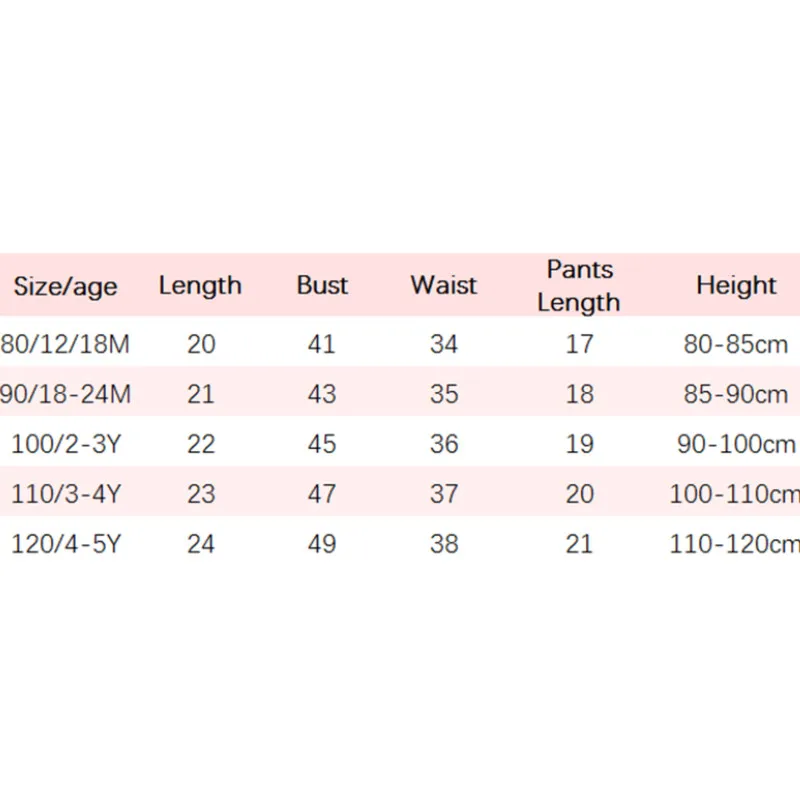800x800 pixels.
Task: Select the 120/4-5Y size row label
Action: click(x=66, y=544)
